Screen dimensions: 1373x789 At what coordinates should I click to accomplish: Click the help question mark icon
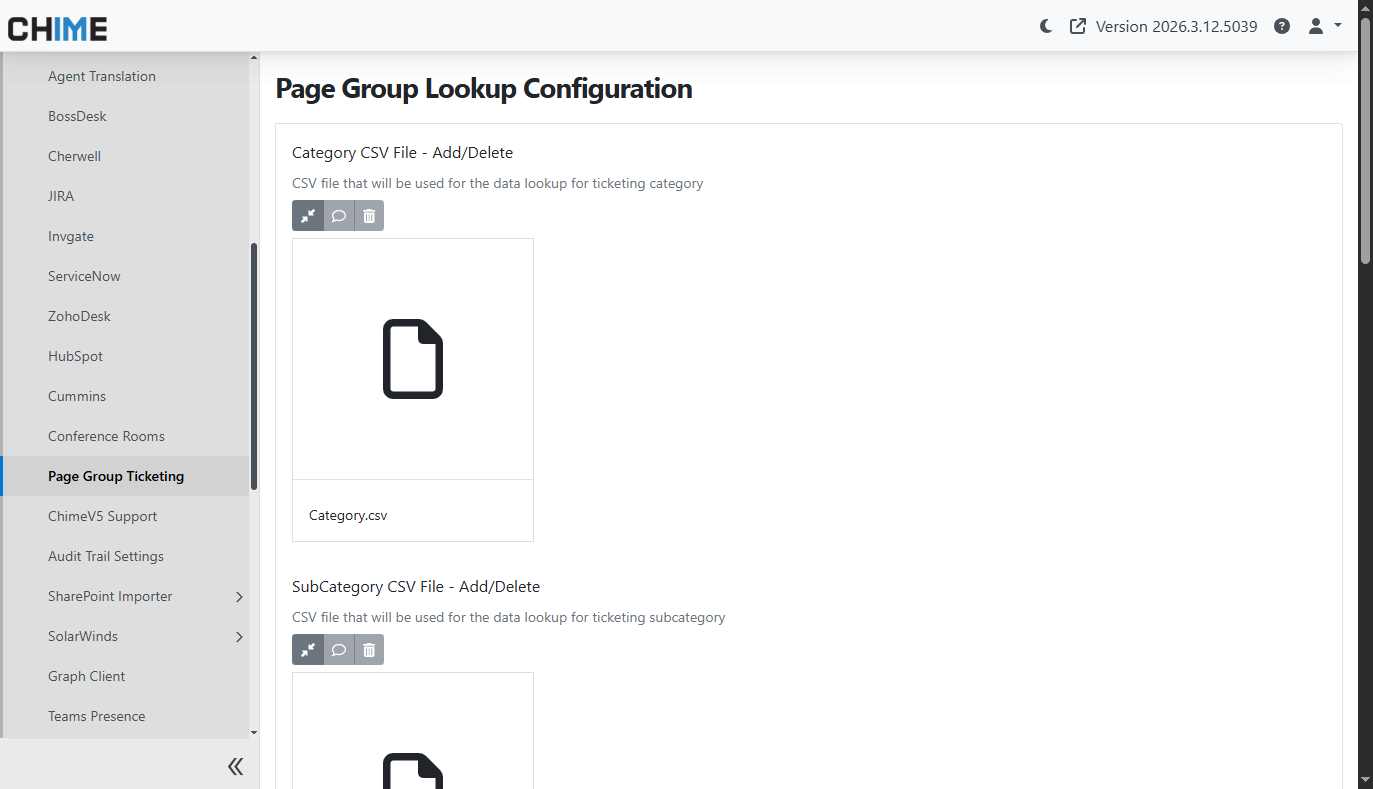(1282, 27)
